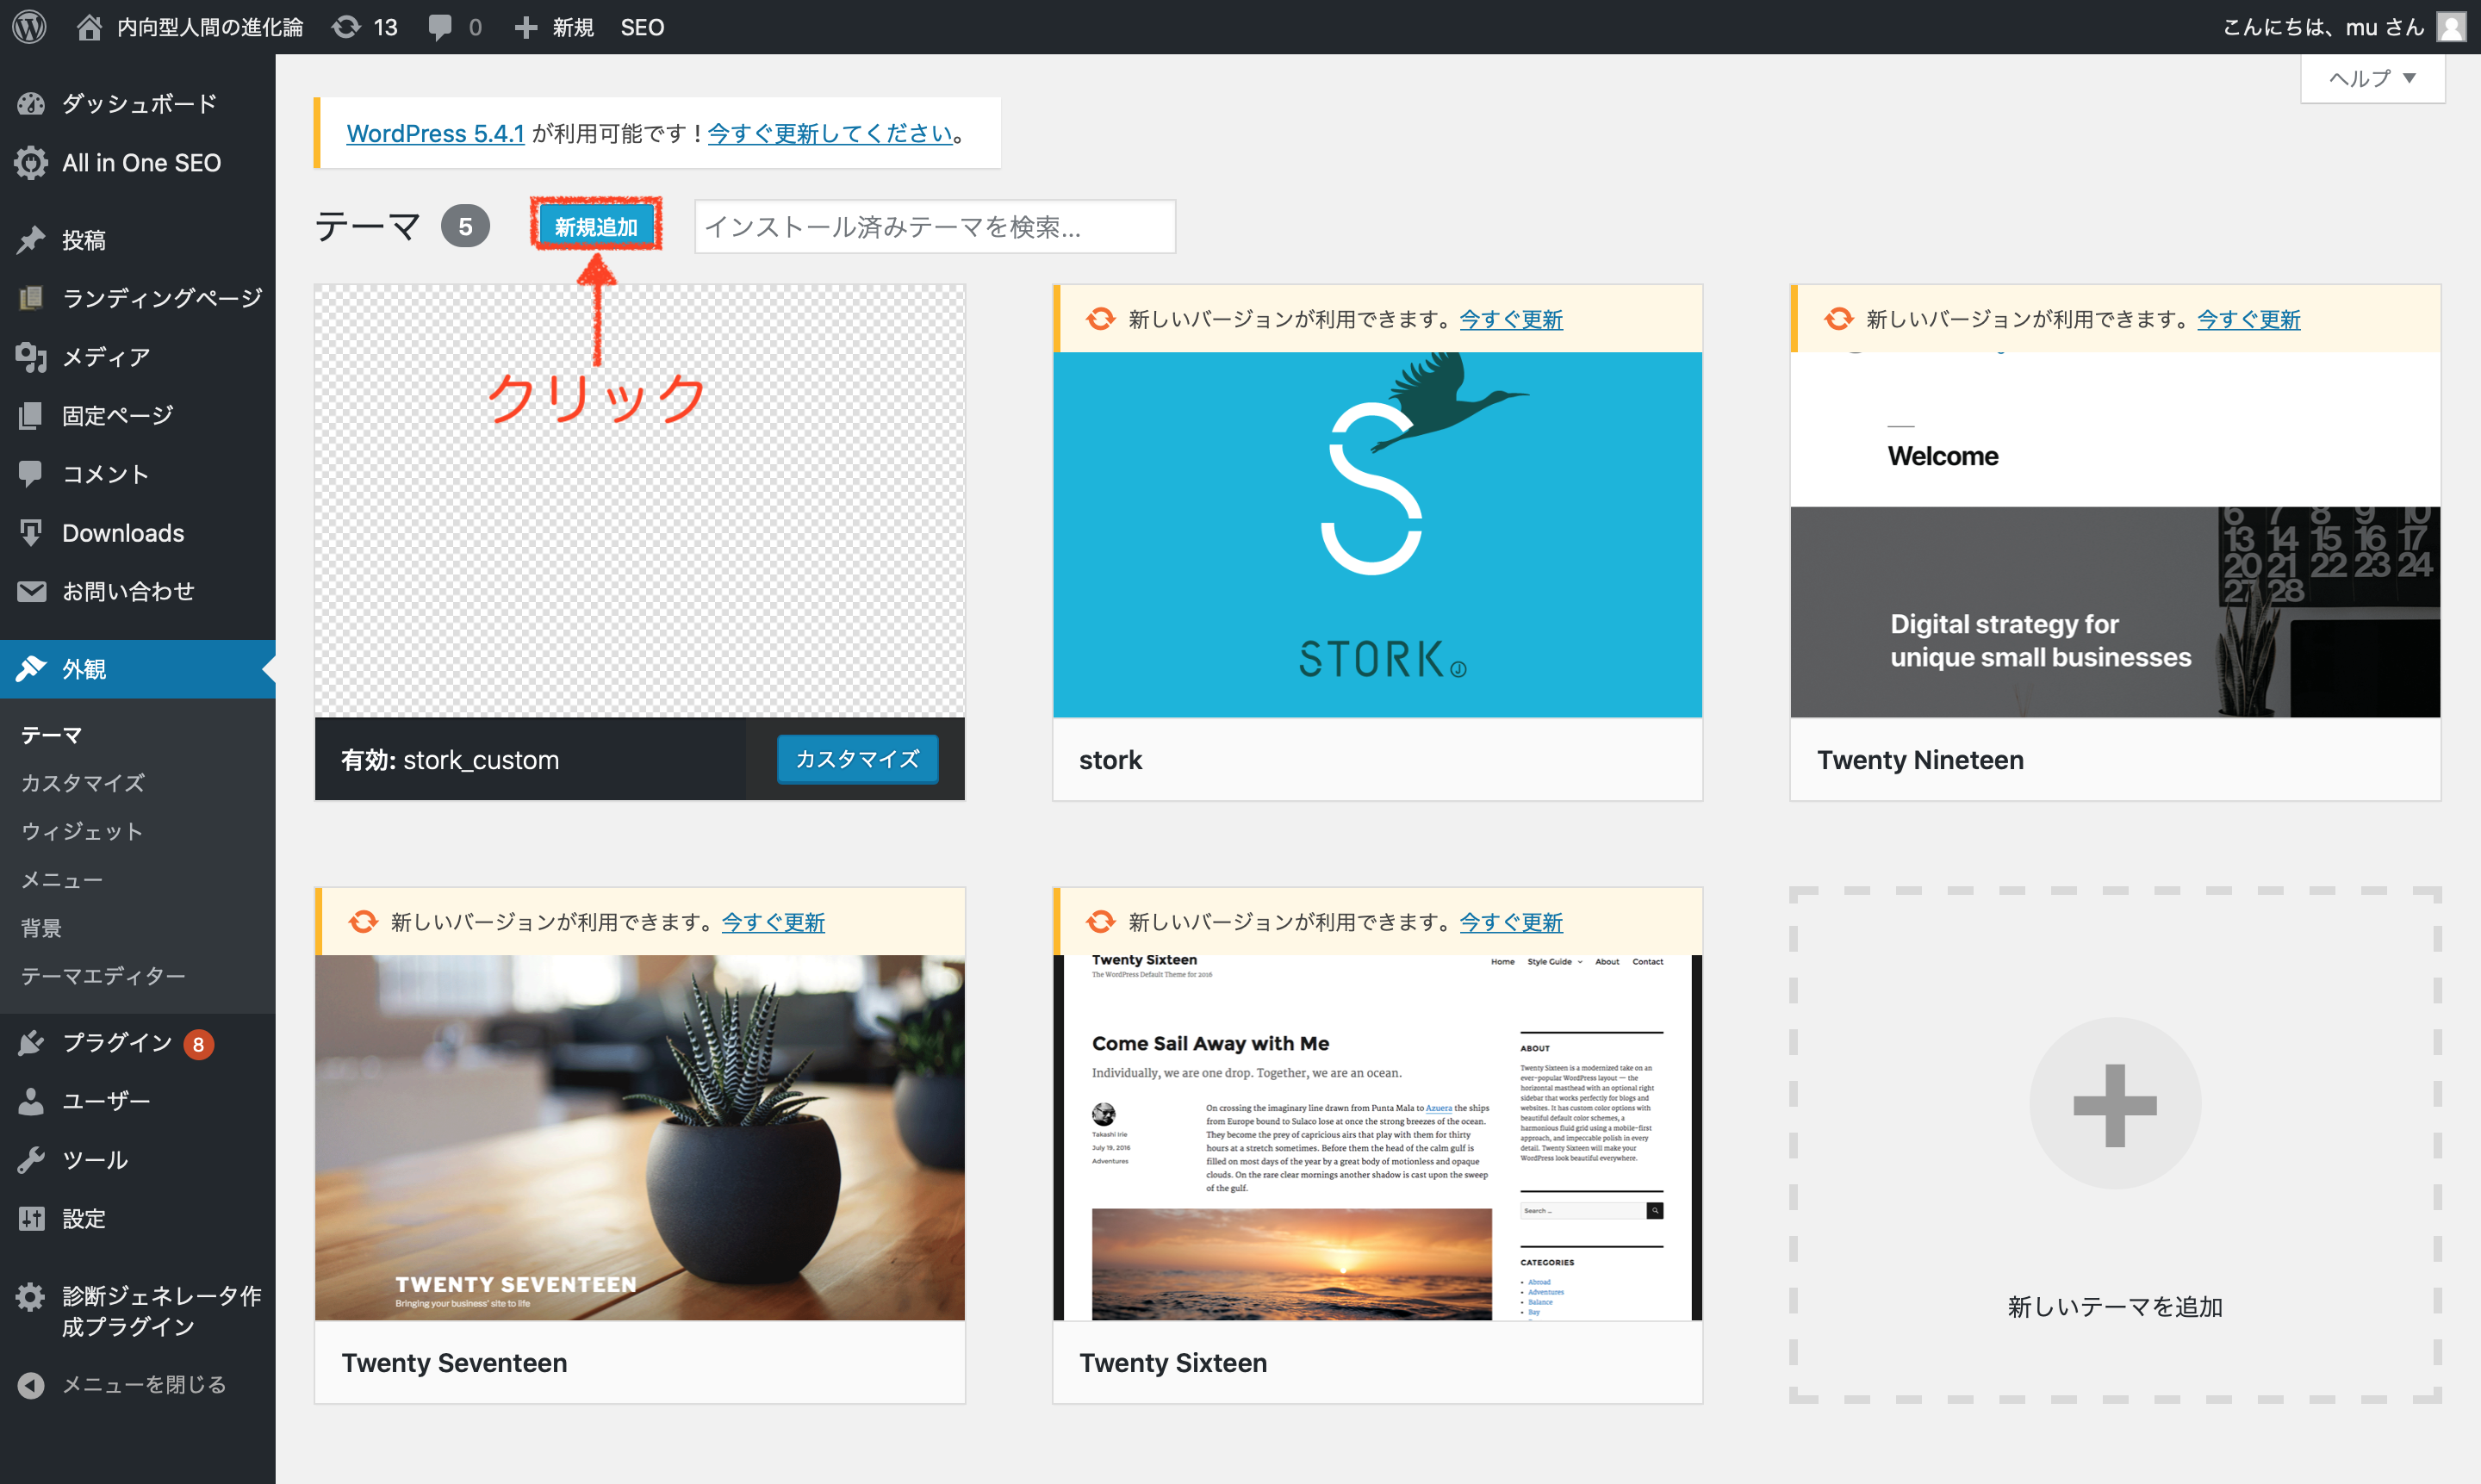
Task: Open the Twenty Nineteen theme thumbnail
Action: pos(2115,534)
